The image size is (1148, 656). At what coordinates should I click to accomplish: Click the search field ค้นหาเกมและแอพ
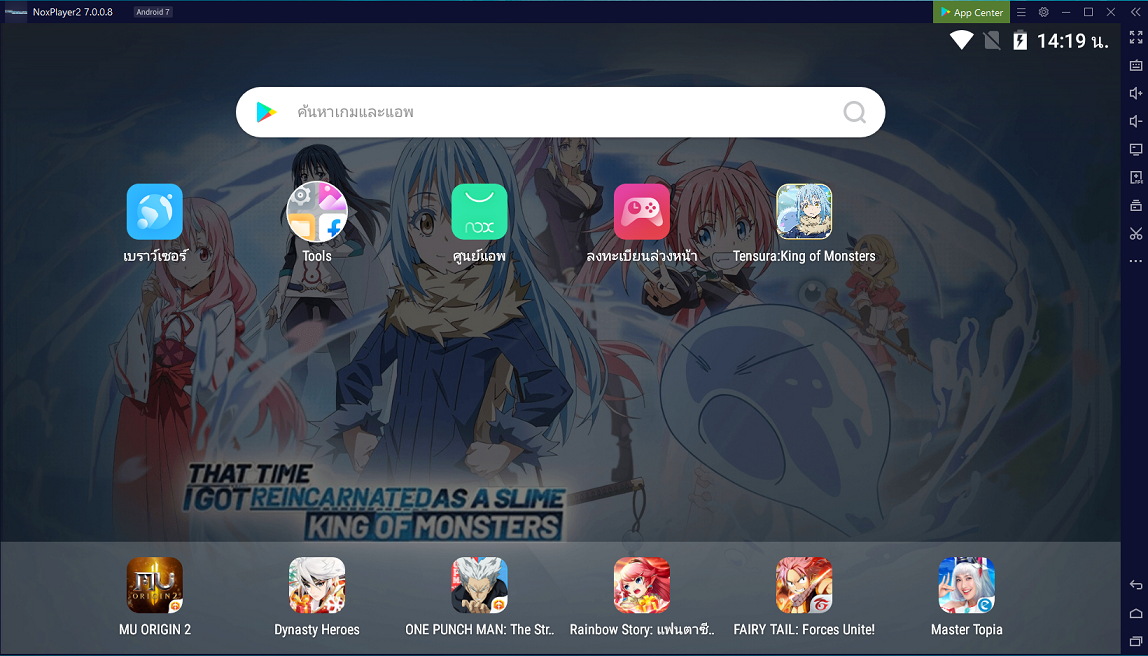[560, 112]
